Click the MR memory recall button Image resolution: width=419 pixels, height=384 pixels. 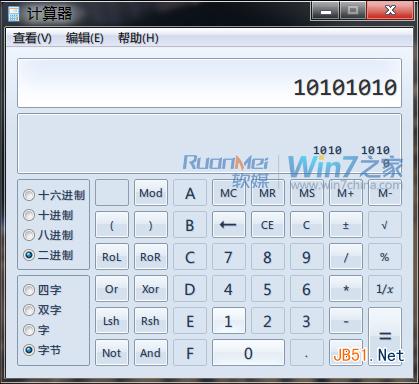point(268,193)
